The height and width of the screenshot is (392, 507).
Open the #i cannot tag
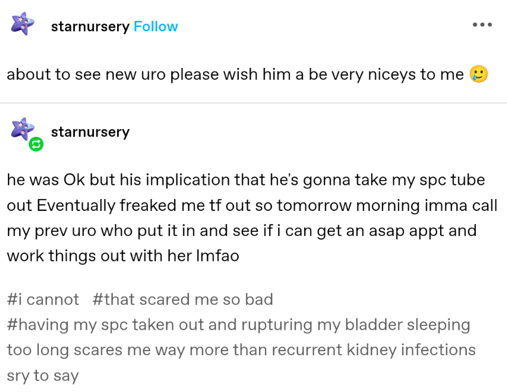43,299
